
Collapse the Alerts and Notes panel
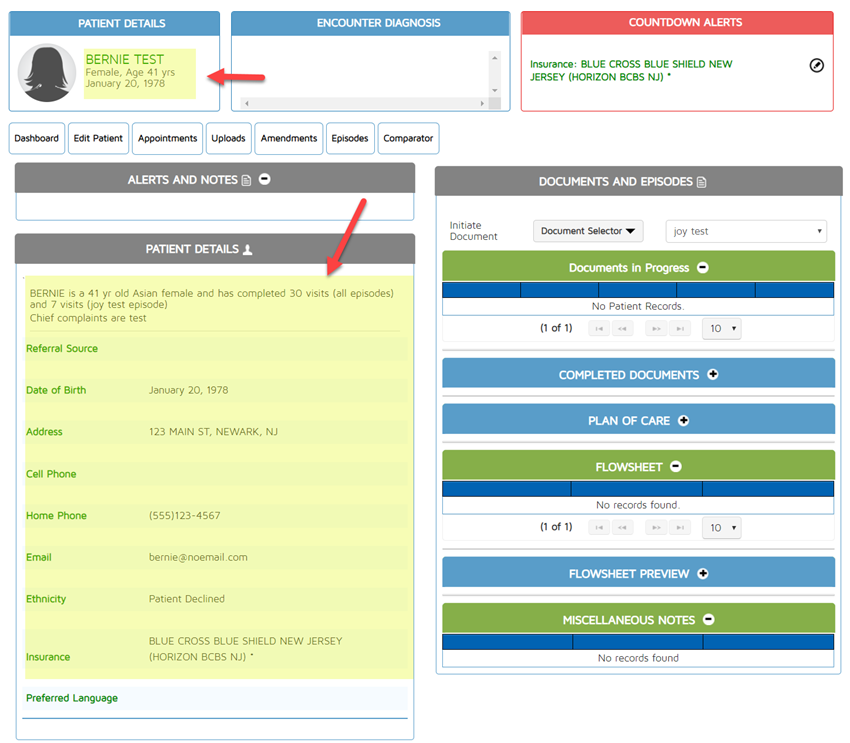(265, 180)
